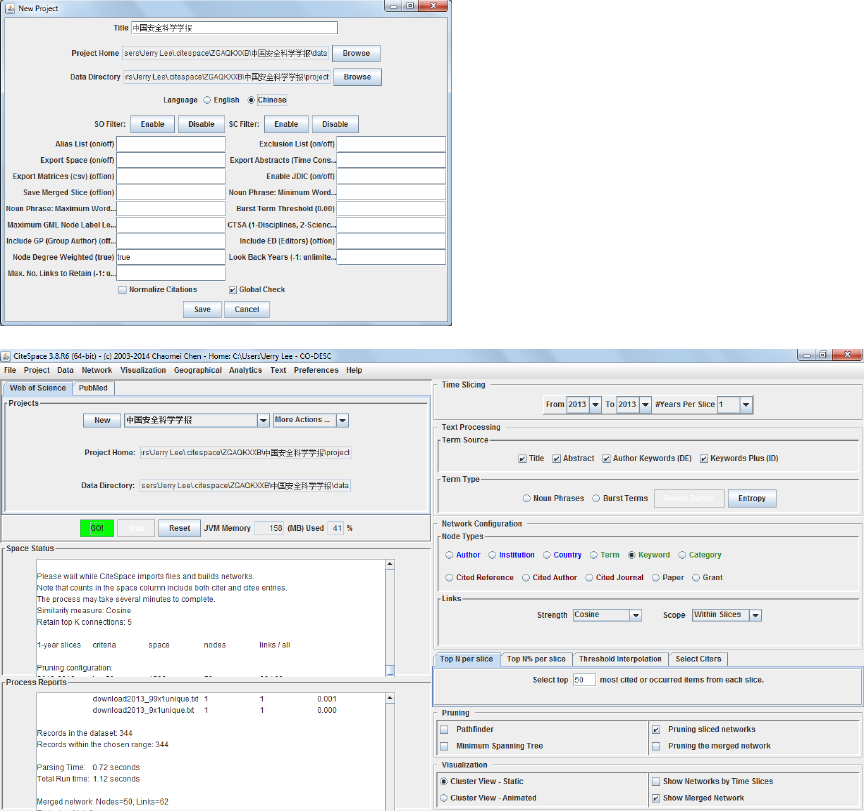Toggle the Global Check checkbox

coord(233,290)
